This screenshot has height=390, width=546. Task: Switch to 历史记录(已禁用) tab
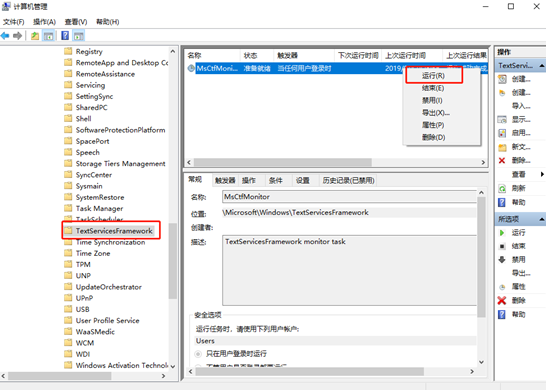point(348,180)
